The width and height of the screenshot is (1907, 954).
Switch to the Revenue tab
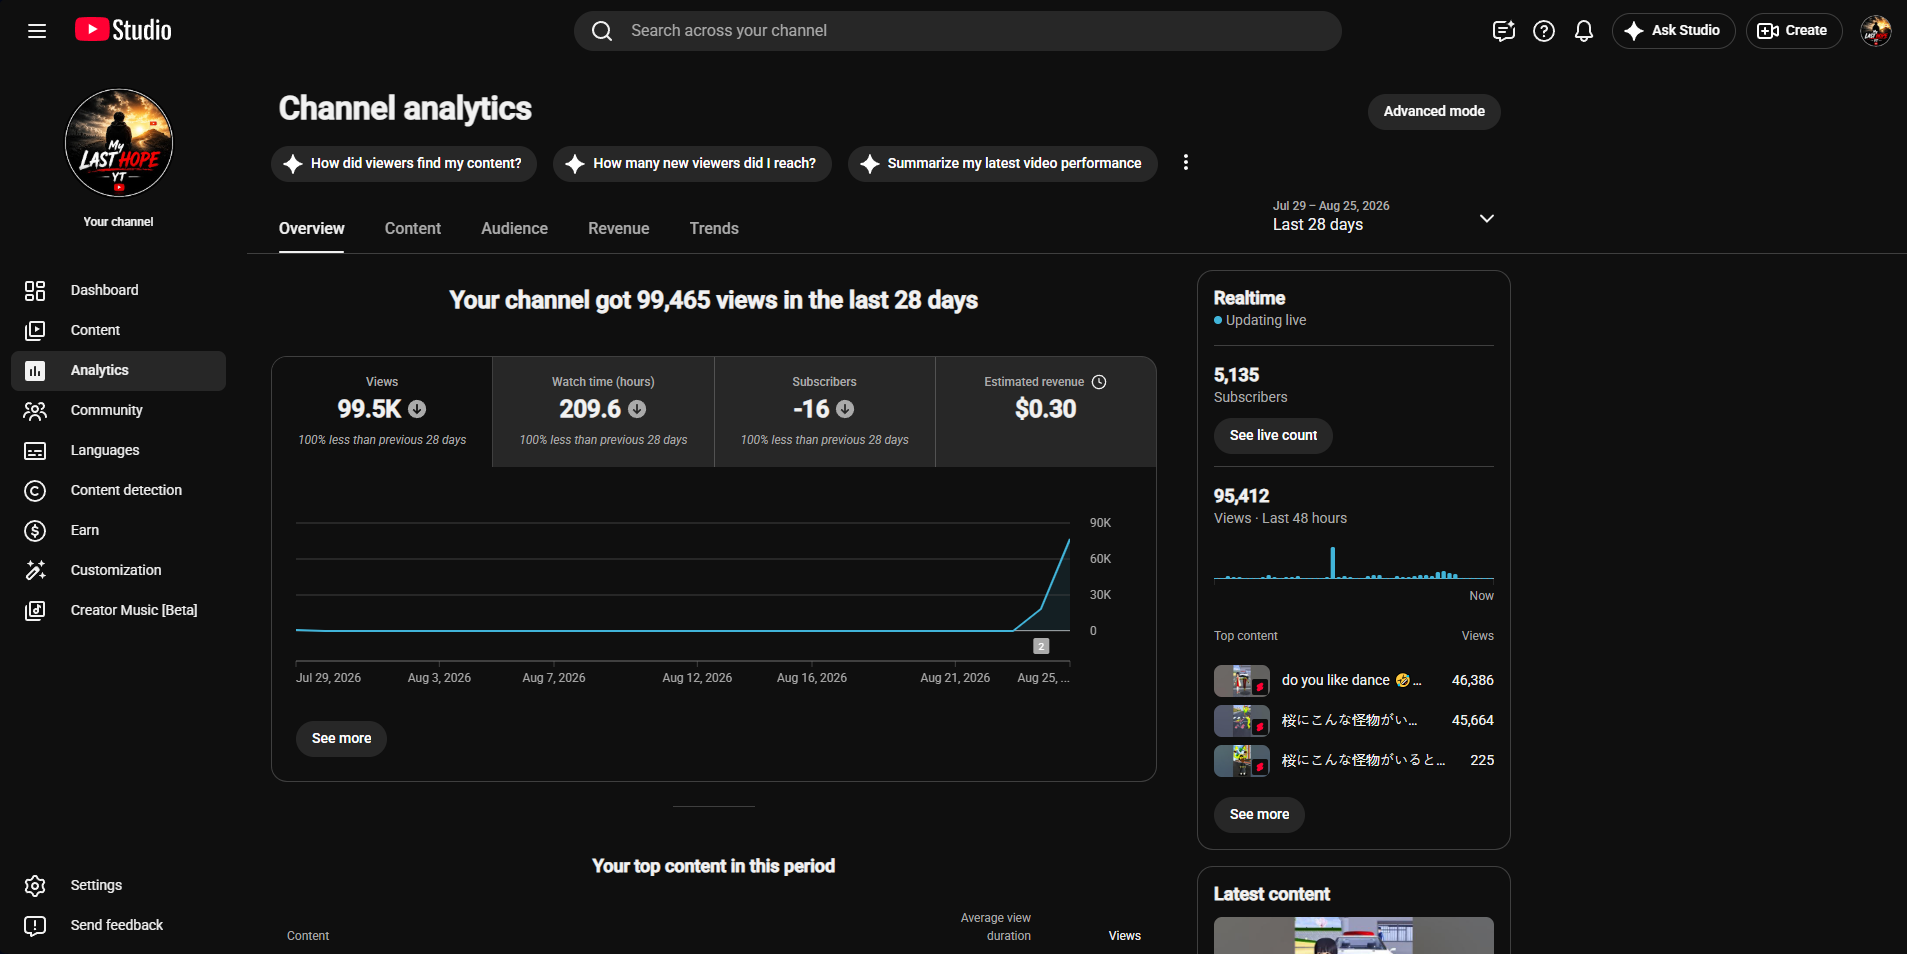(x=619, y=229)
